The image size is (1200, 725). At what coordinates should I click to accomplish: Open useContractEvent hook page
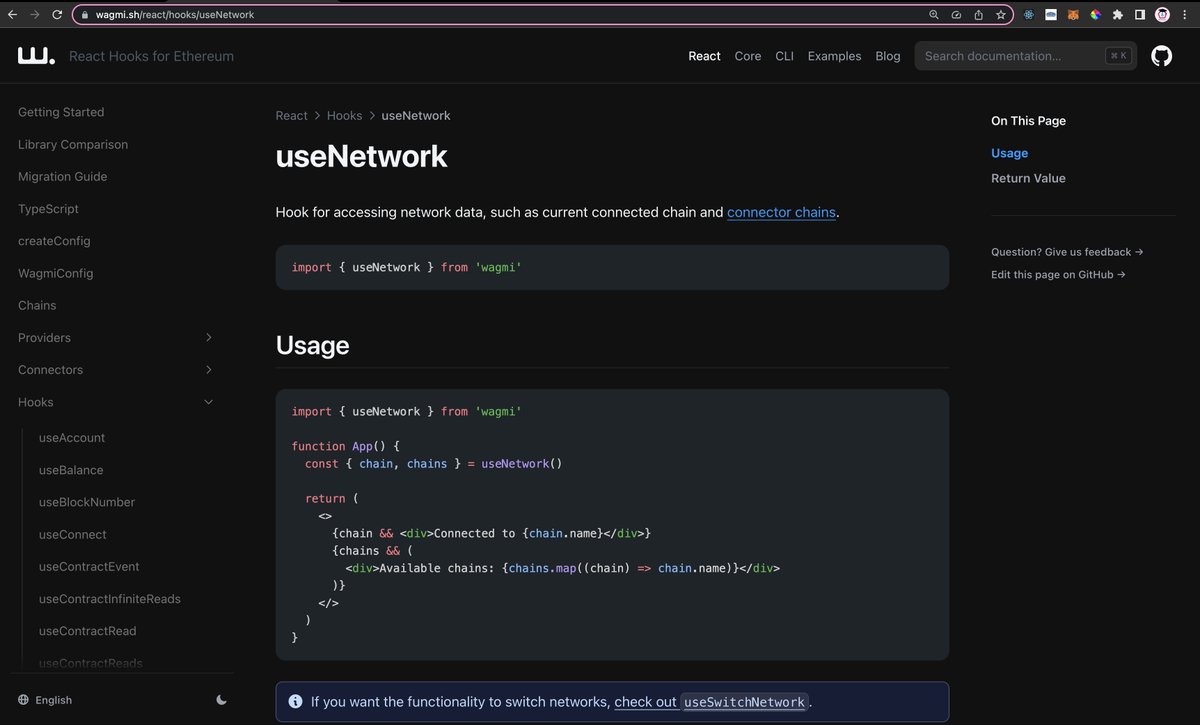coord(89,566)
